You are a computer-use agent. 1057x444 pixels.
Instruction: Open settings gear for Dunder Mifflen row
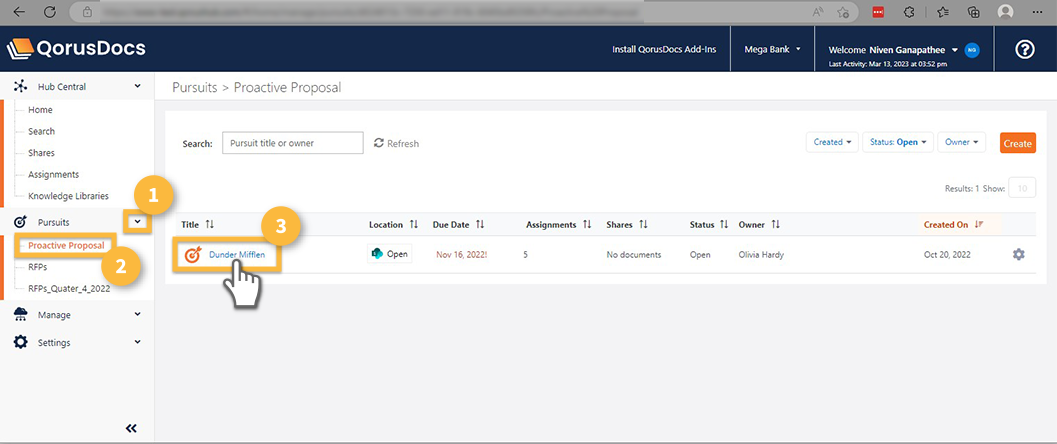click(x=1018, y=255)
